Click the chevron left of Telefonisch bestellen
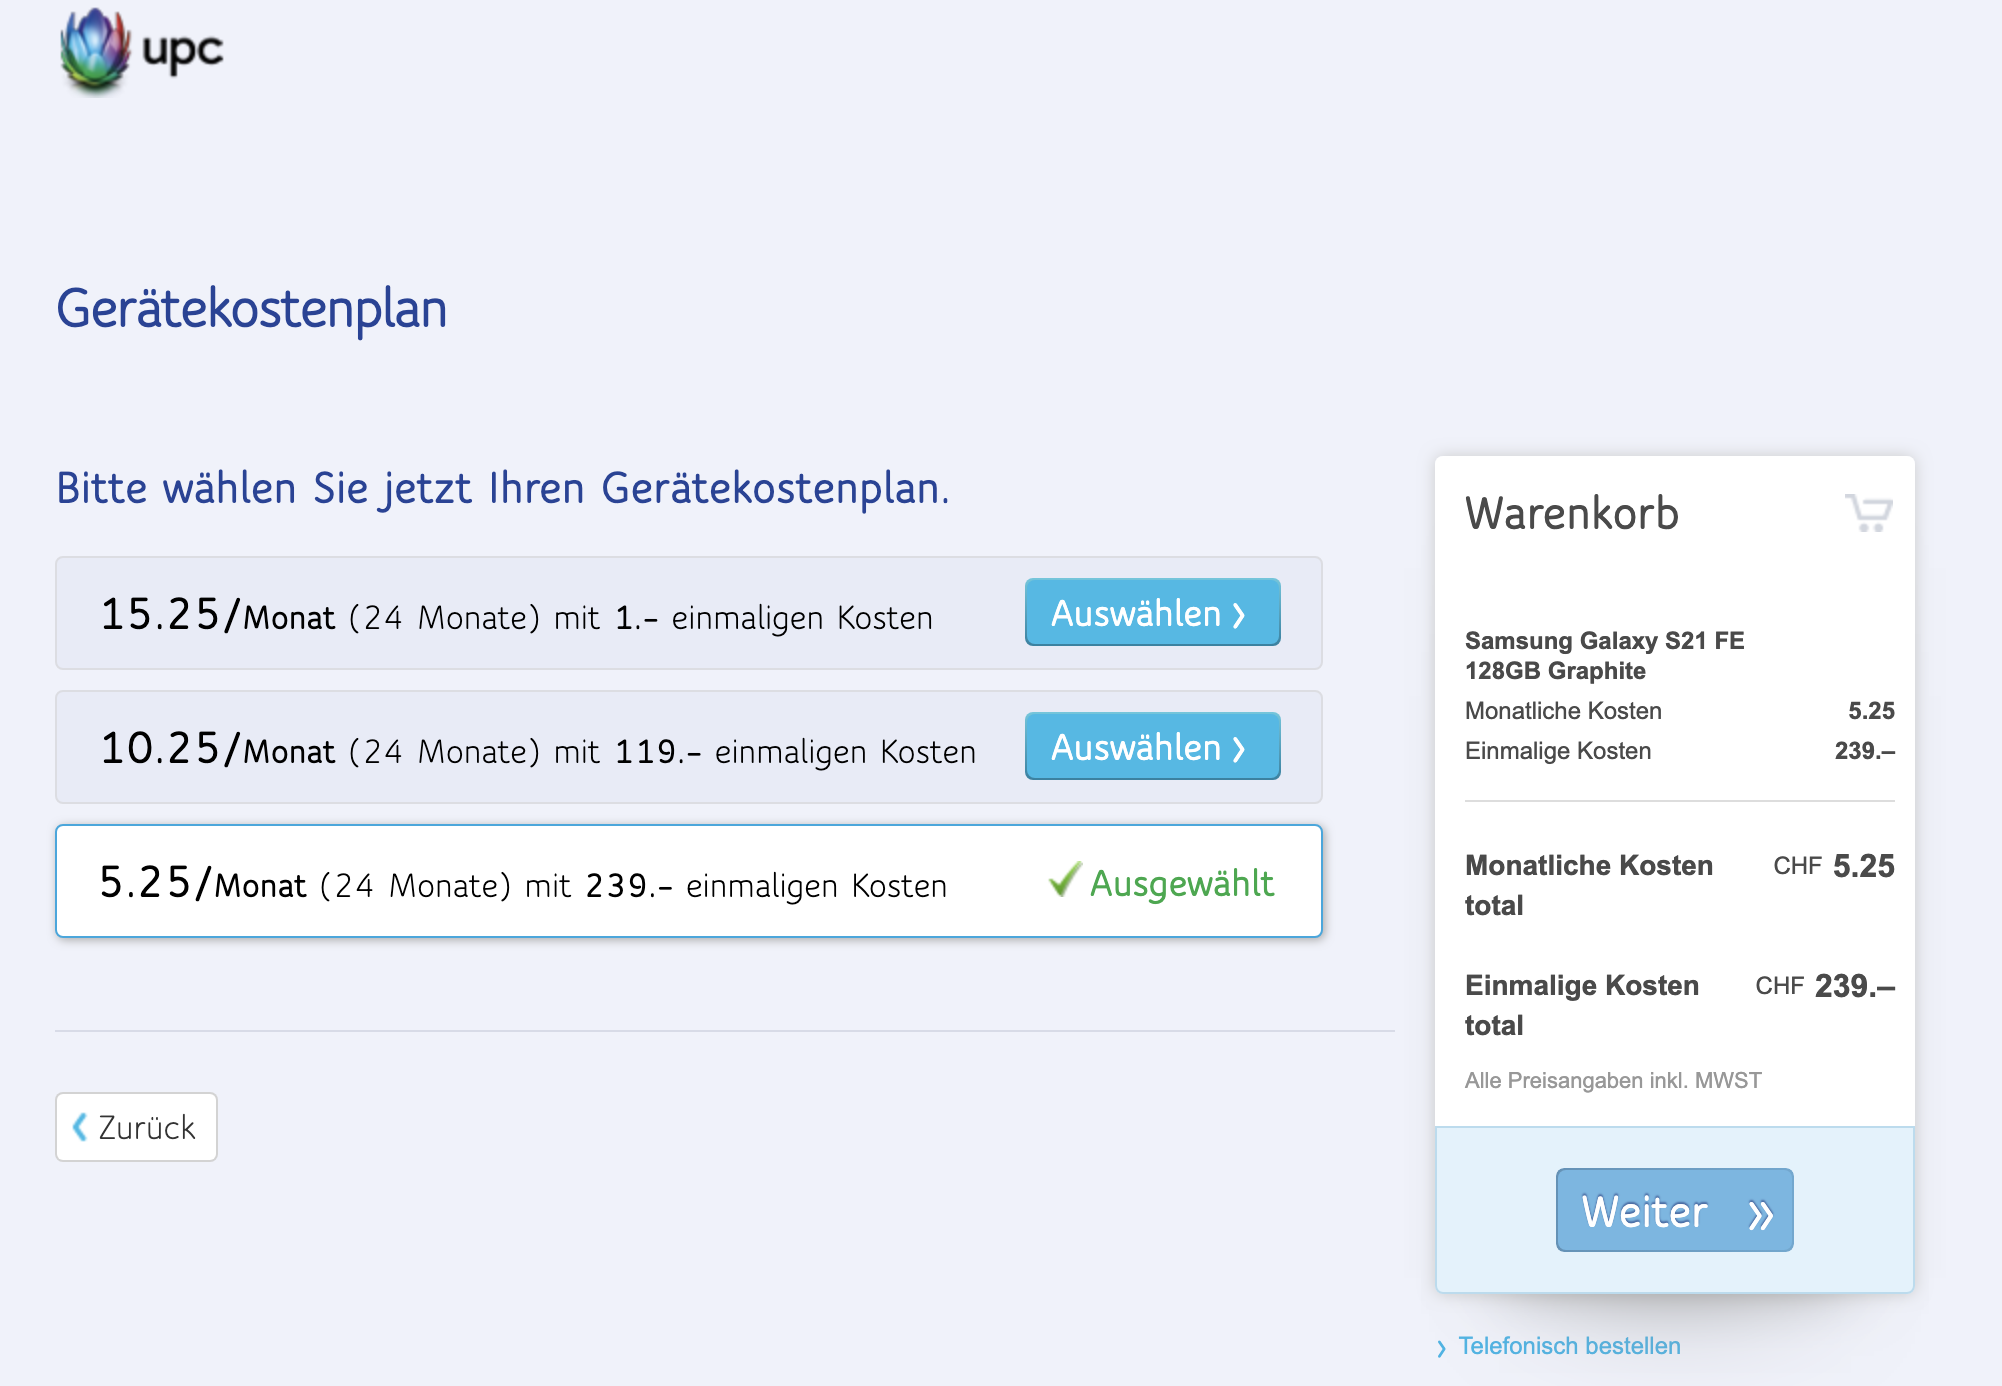Screen dimensions: 2002x1386 pos(1441,1348)
